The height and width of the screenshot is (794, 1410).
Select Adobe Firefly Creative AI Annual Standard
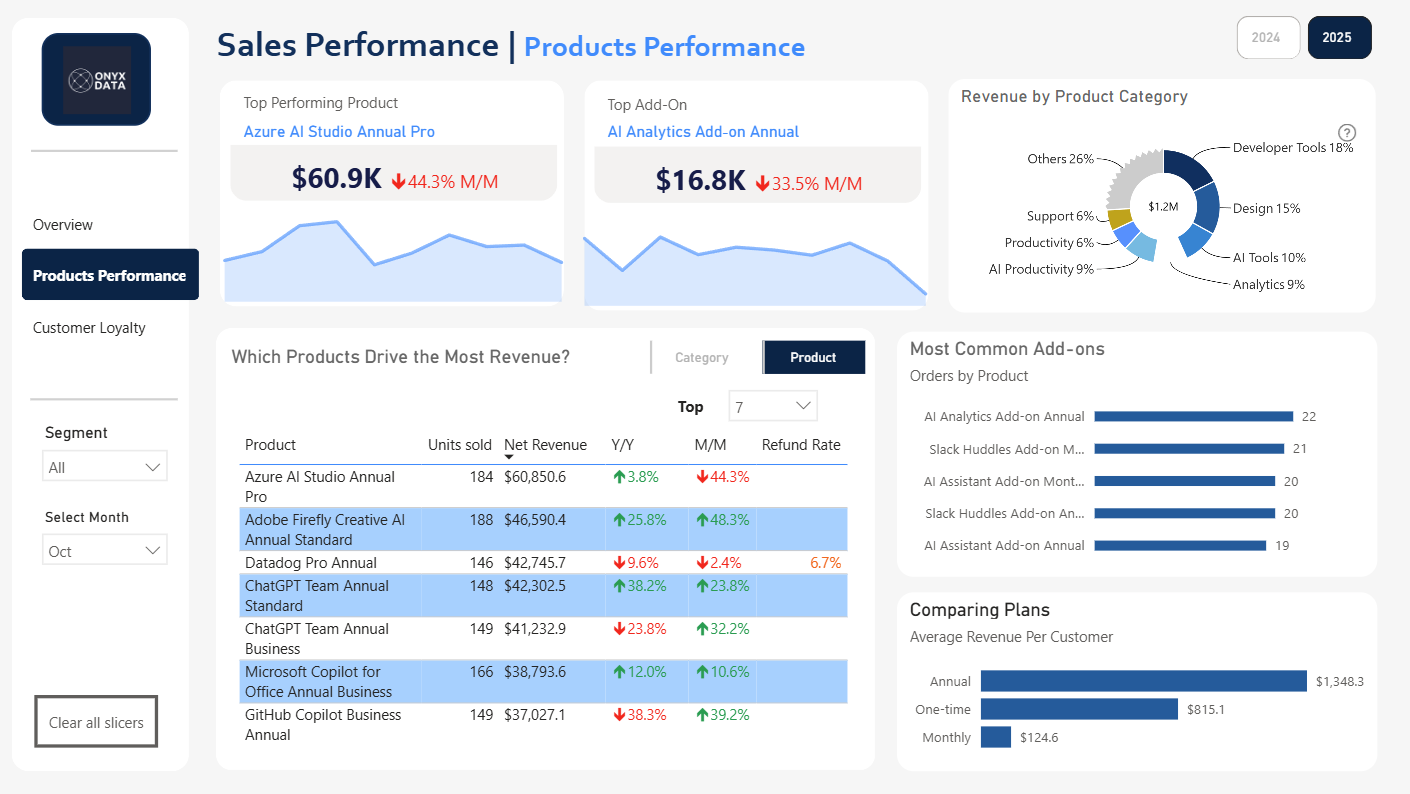click(325, 530)
